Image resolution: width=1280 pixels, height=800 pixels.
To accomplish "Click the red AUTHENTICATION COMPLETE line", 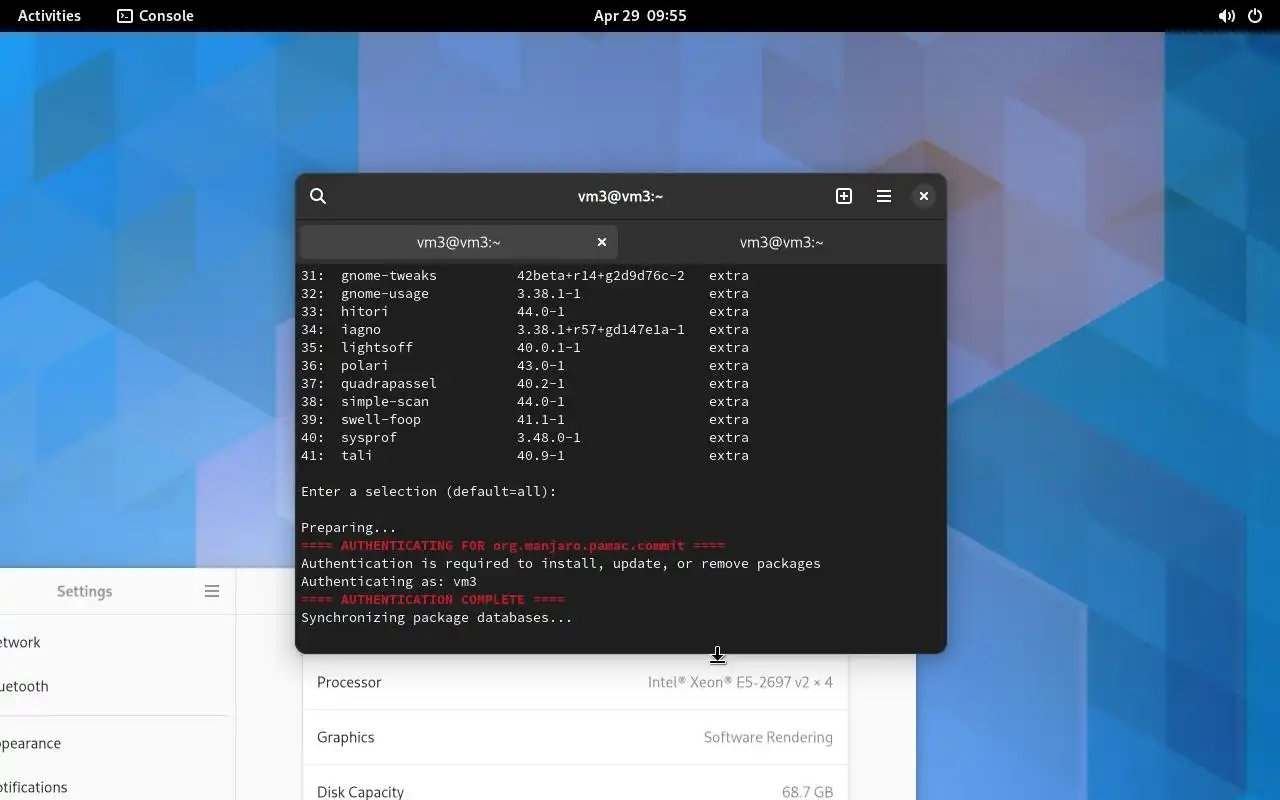I will point(433,599).
